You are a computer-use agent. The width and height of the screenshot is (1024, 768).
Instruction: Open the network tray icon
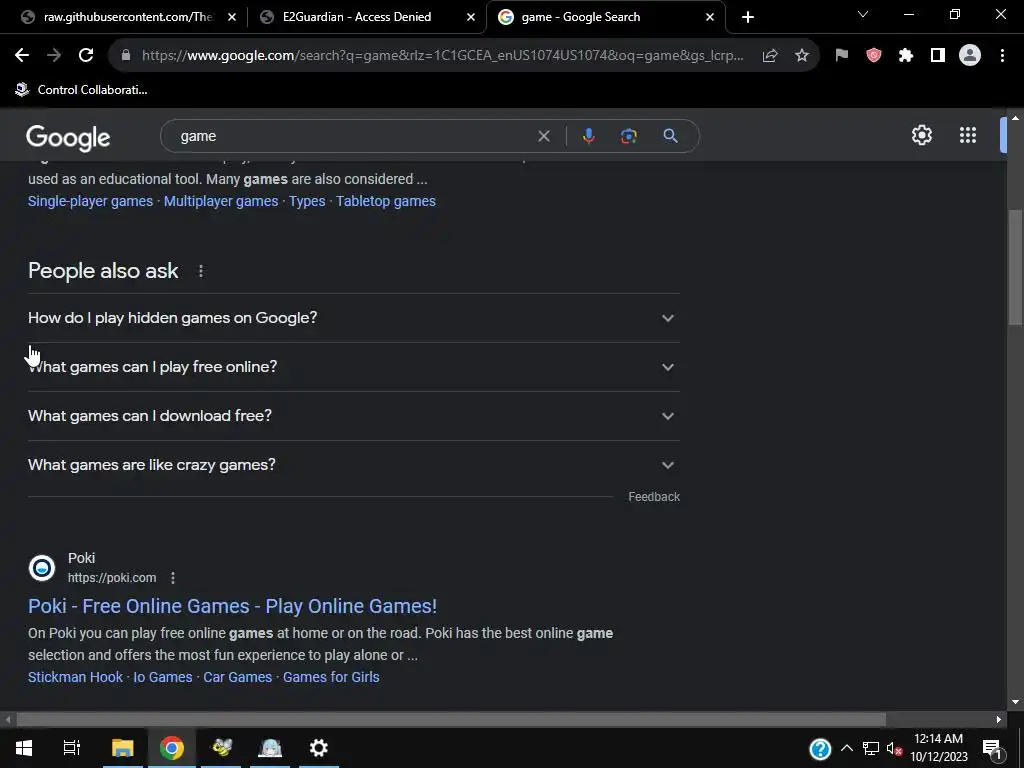[x=871, y=748]
